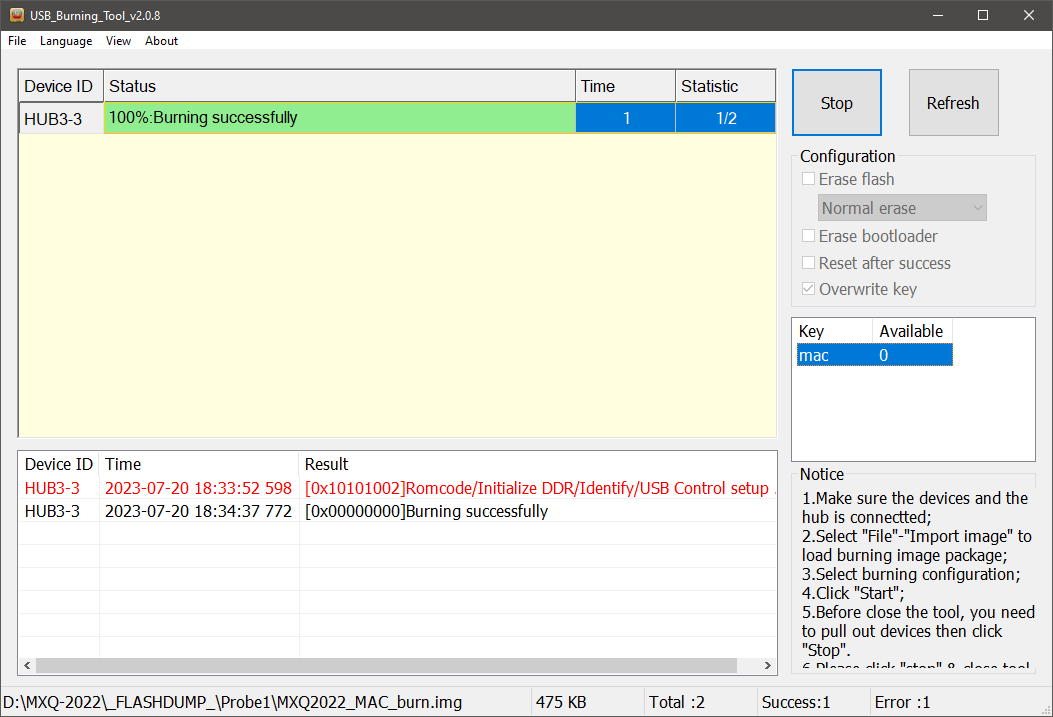Click the USB Burning Tool app icon
1053x717 pixels.
[x=16, y=15]
